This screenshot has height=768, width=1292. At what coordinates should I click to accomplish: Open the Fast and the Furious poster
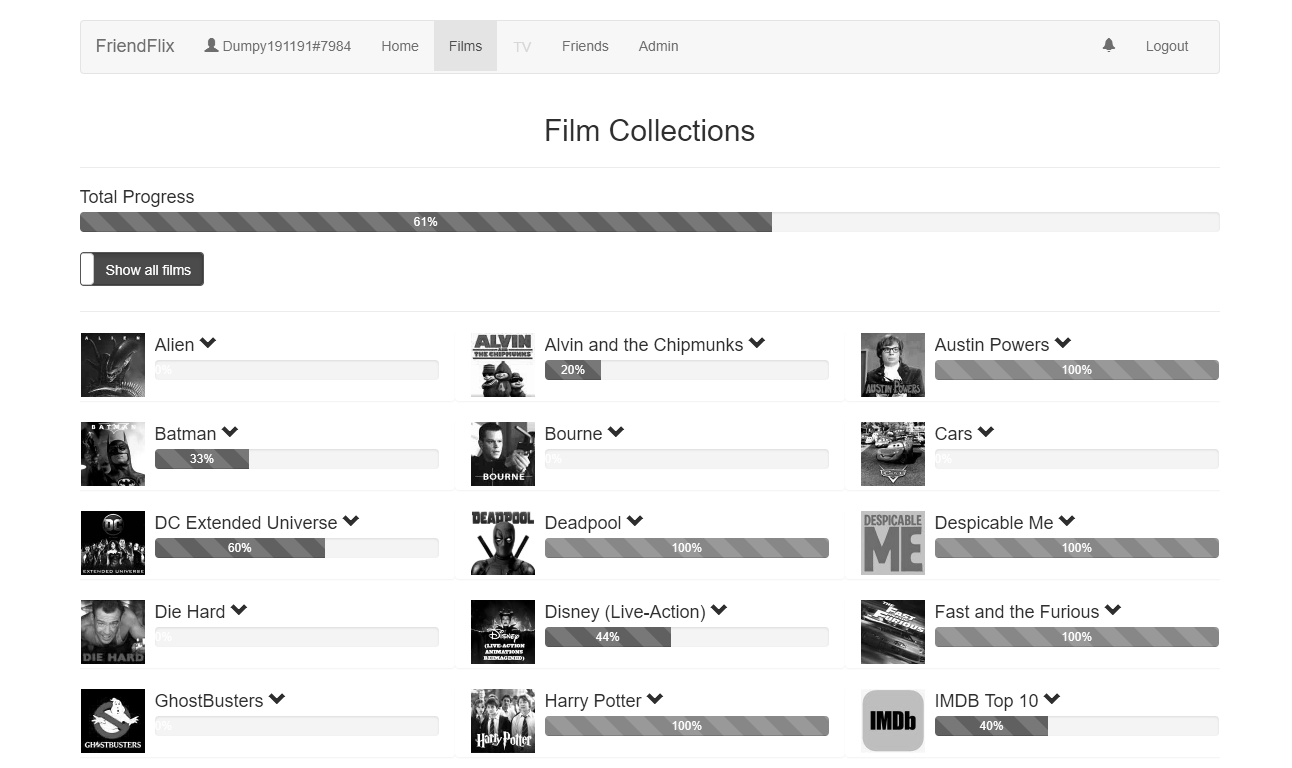(893, 632)
